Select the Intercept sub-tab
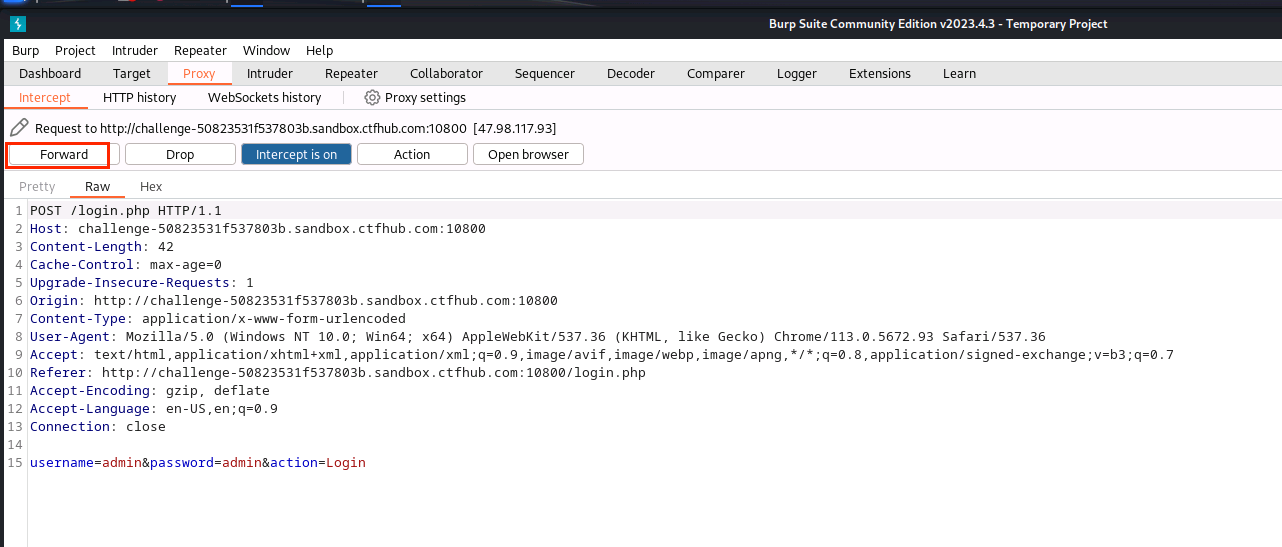Viewport: 1282px width, 547px height. point(45,97)
